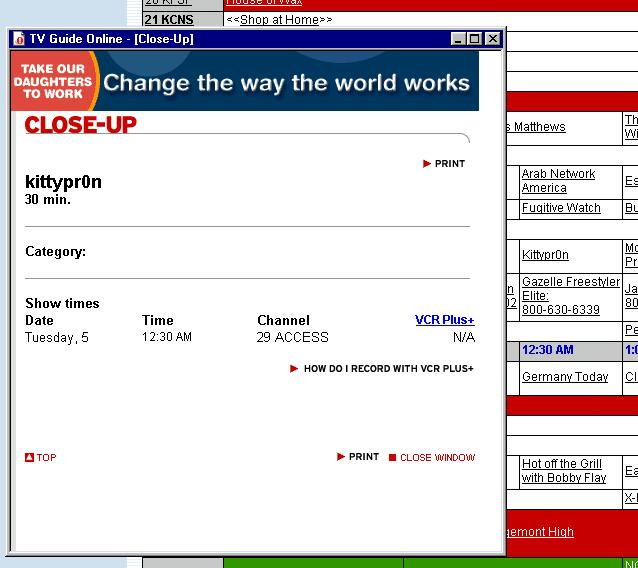Open Hot off the Grill with Bobby Flay
638x568 pixels.
pos(564,471)
